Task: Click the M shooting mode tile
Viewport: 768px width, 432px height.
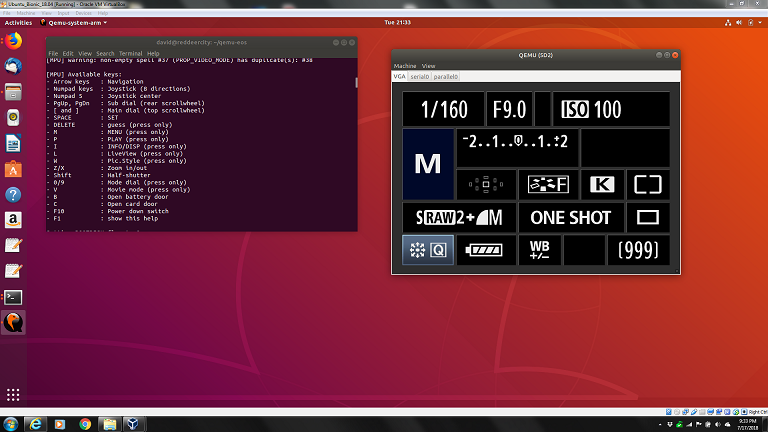Action: [428, 164]
